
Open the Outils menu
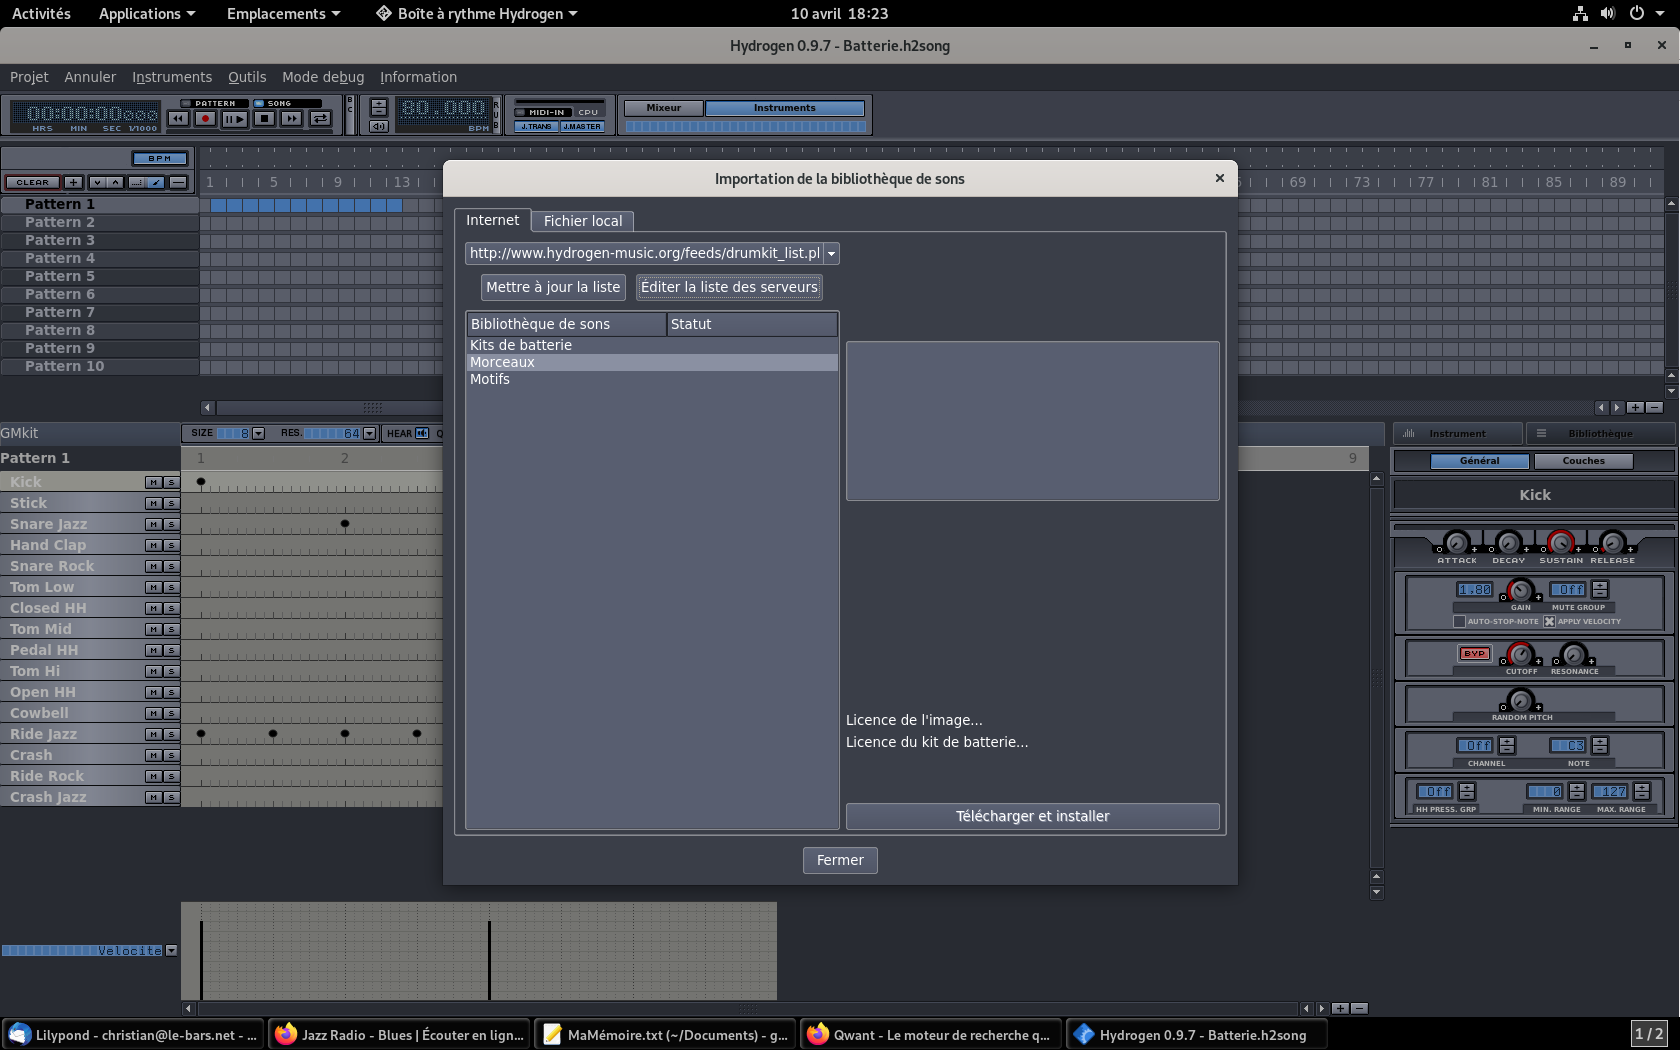tap(247, 77)
